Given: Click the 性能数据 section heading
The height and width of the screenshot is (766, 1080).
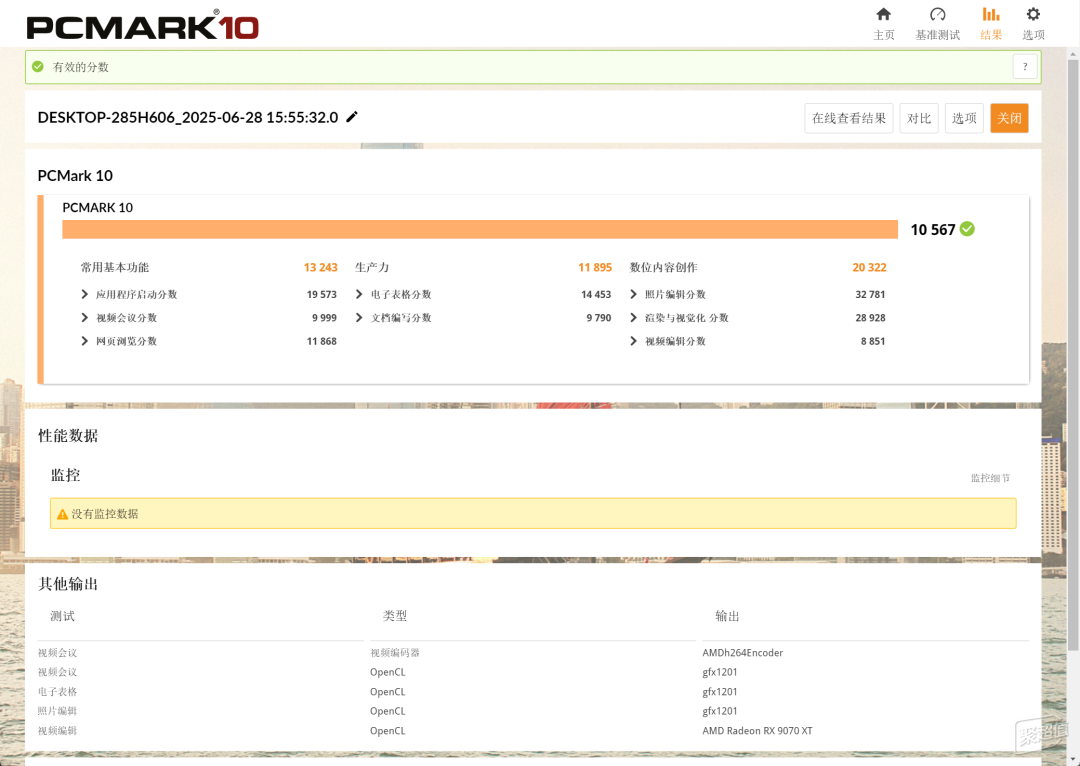Looking at the screenshot, I should [68, 435].
